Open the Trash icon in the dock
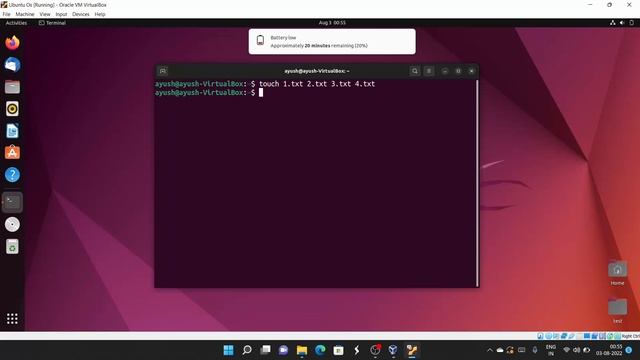640x360 pixels. pyautogui.click(x=12, y=247)
